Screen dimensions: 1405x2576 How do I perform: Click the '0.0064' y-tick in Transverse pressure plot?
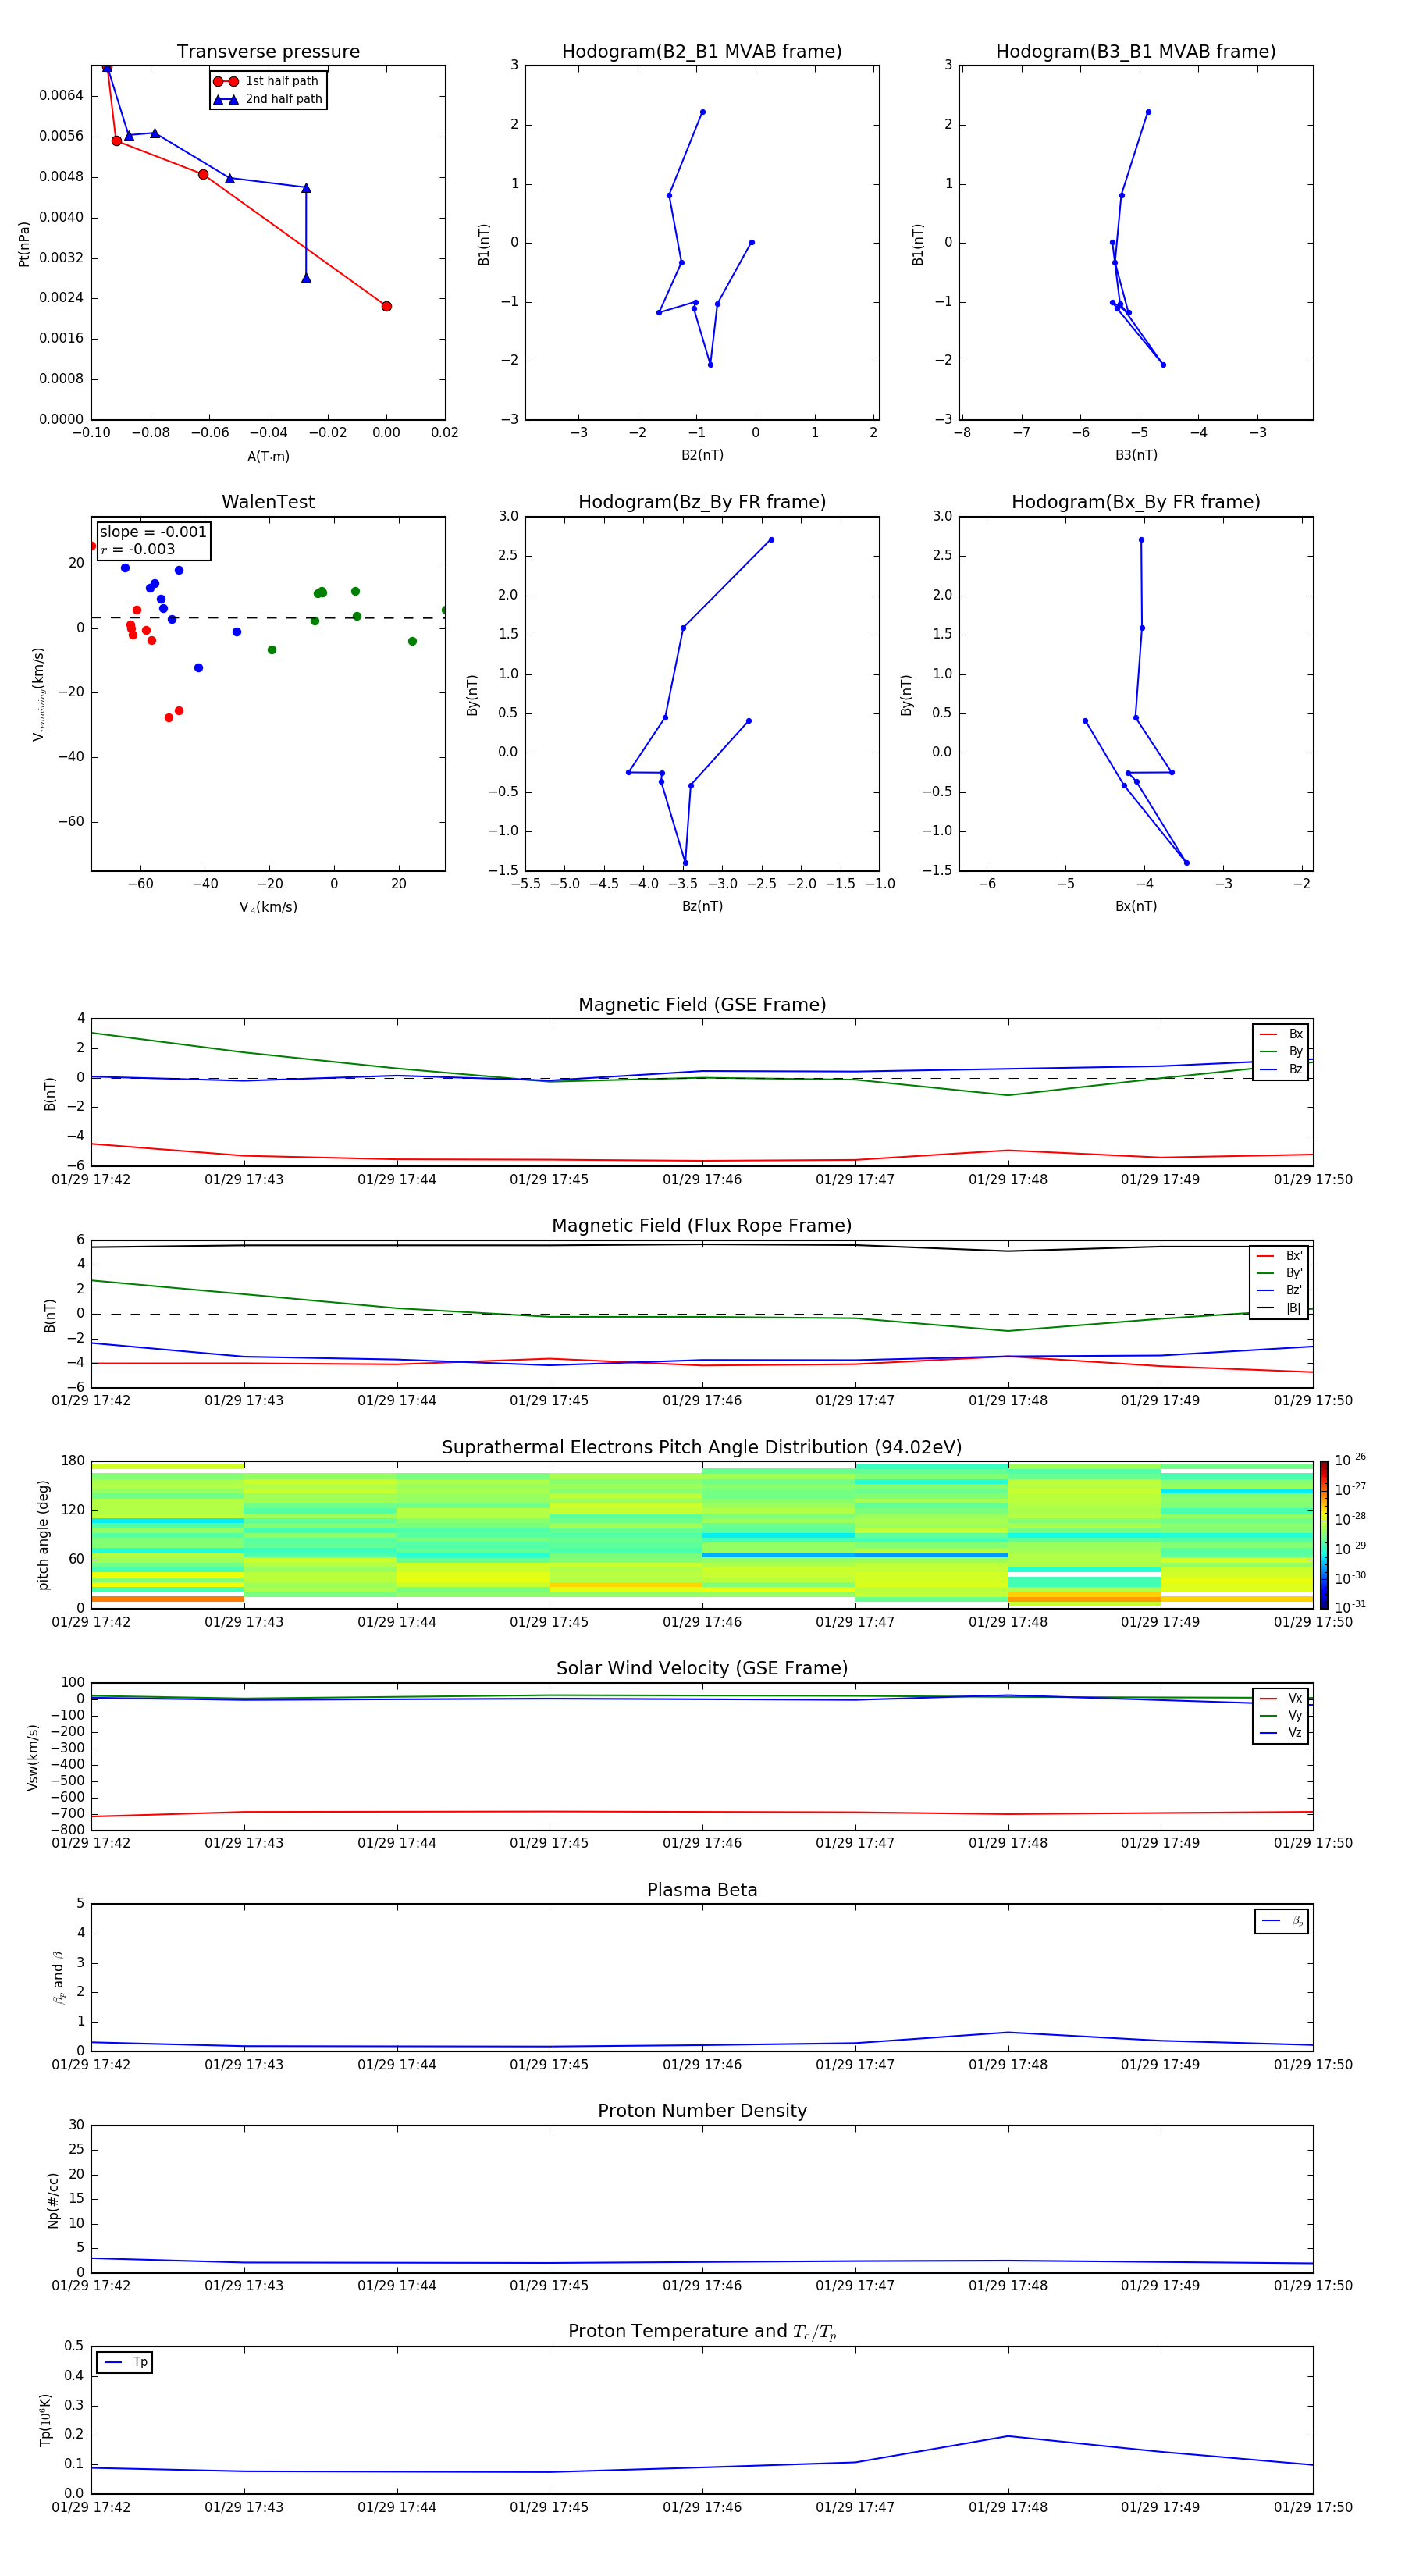(x=61, y=96)
